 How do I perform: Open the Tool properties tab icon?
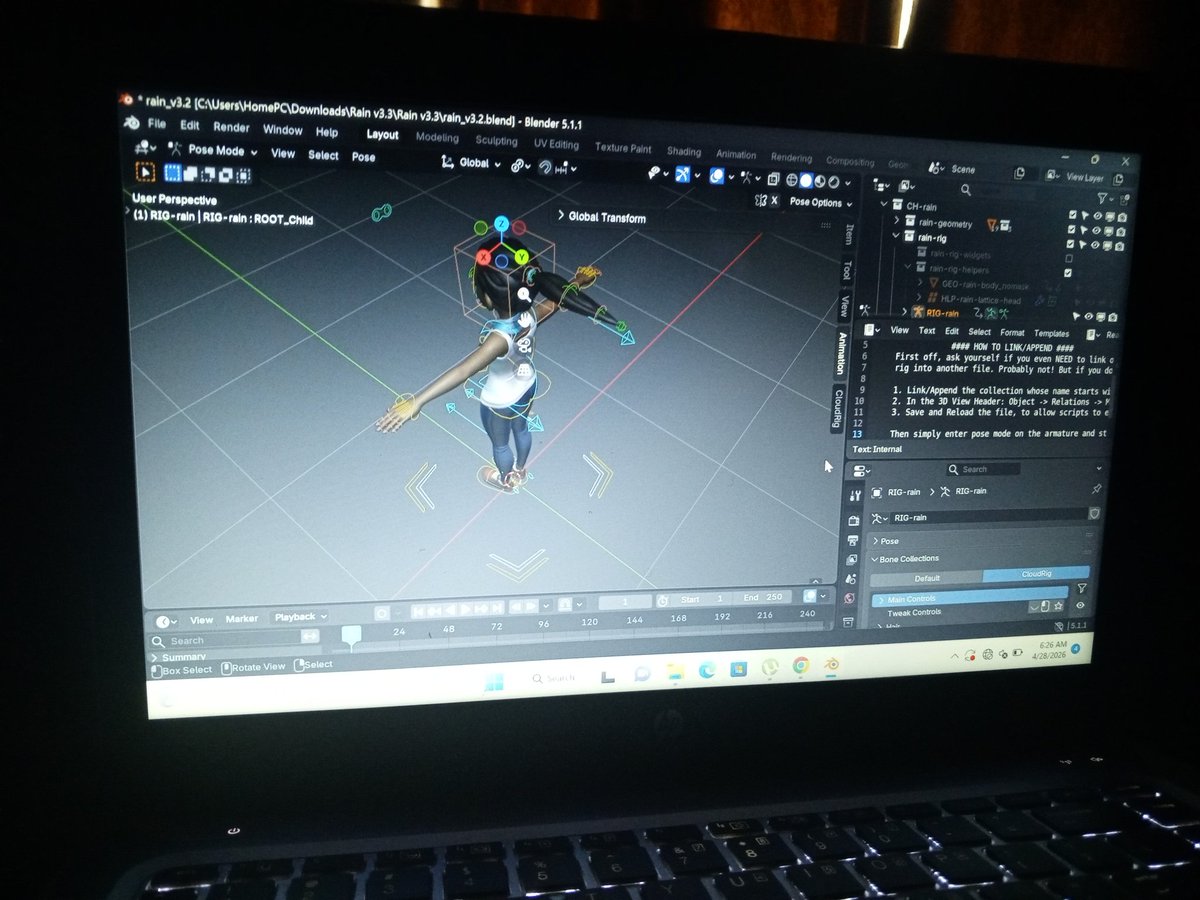click(854, 495)
